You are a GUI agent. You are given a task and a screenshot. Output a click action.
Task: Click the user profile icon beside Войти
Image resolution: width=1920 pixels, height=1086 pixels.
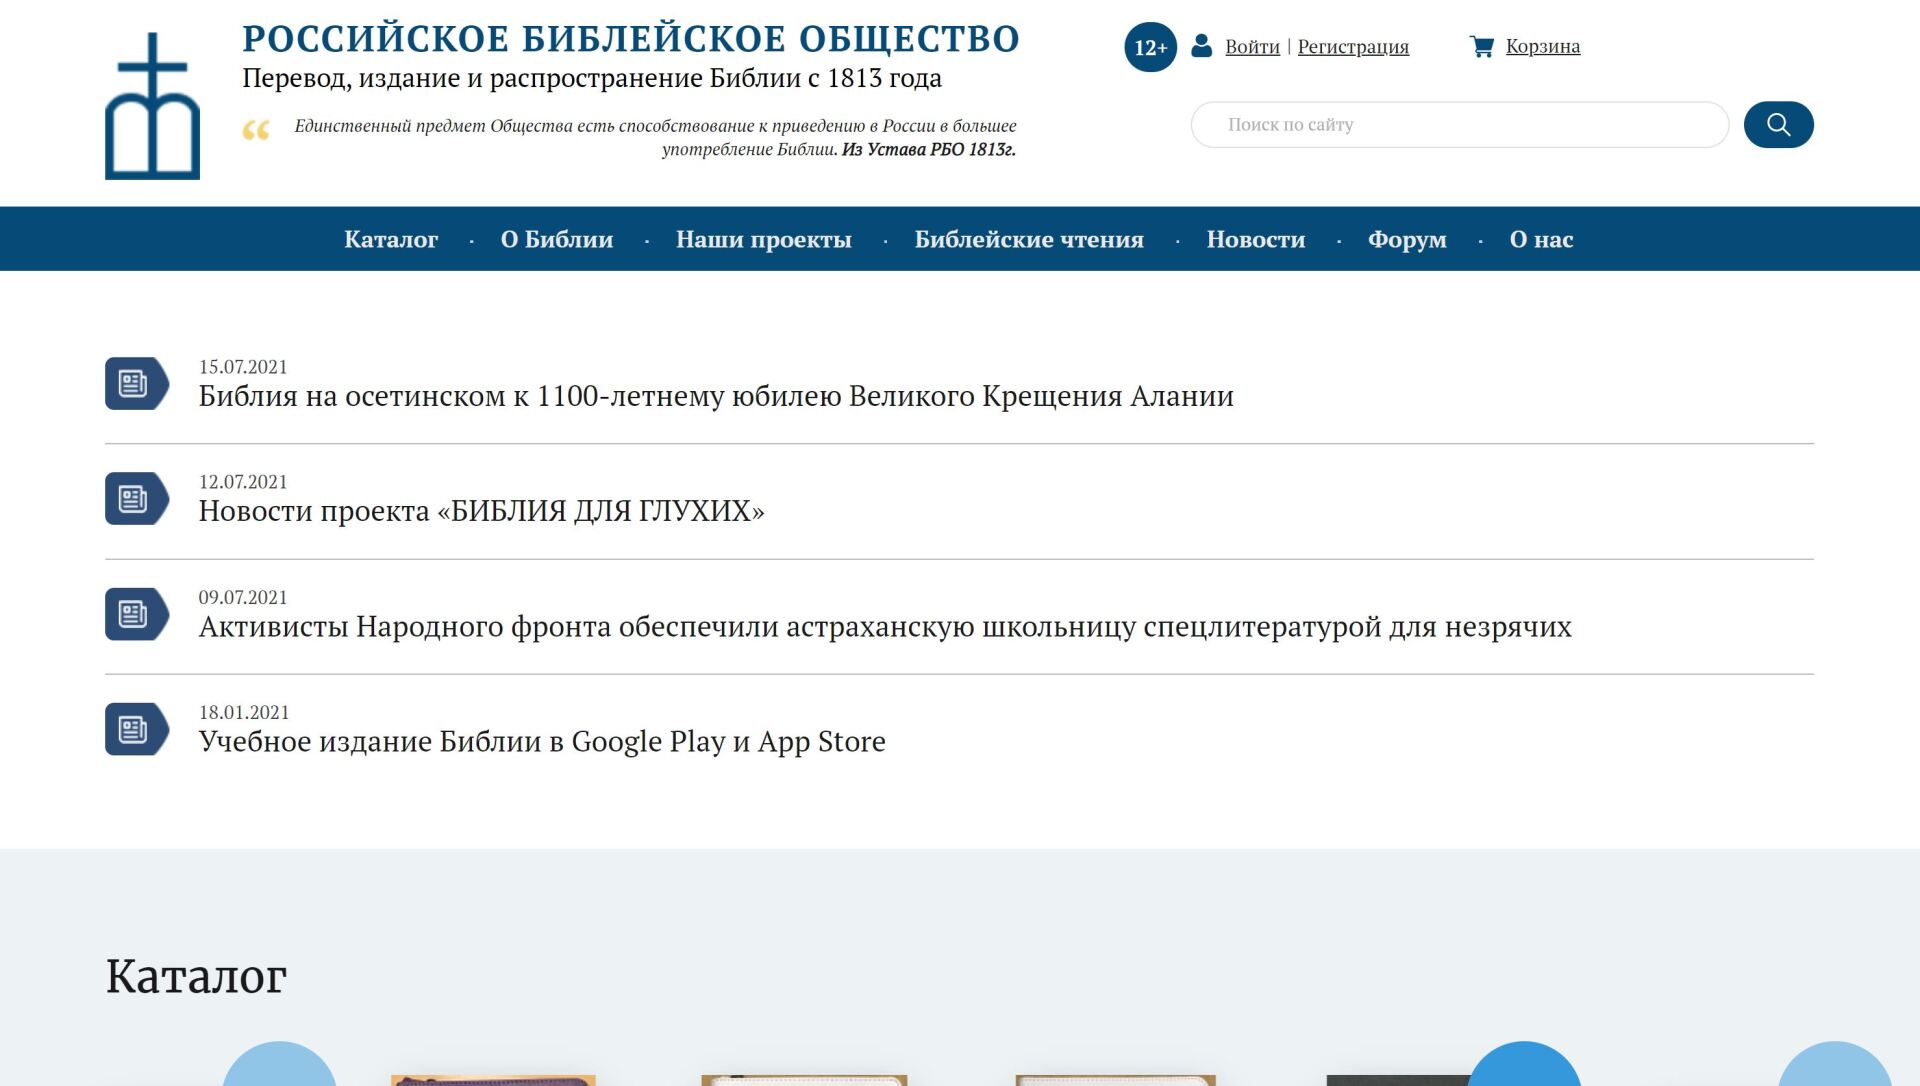[1202, 46]
